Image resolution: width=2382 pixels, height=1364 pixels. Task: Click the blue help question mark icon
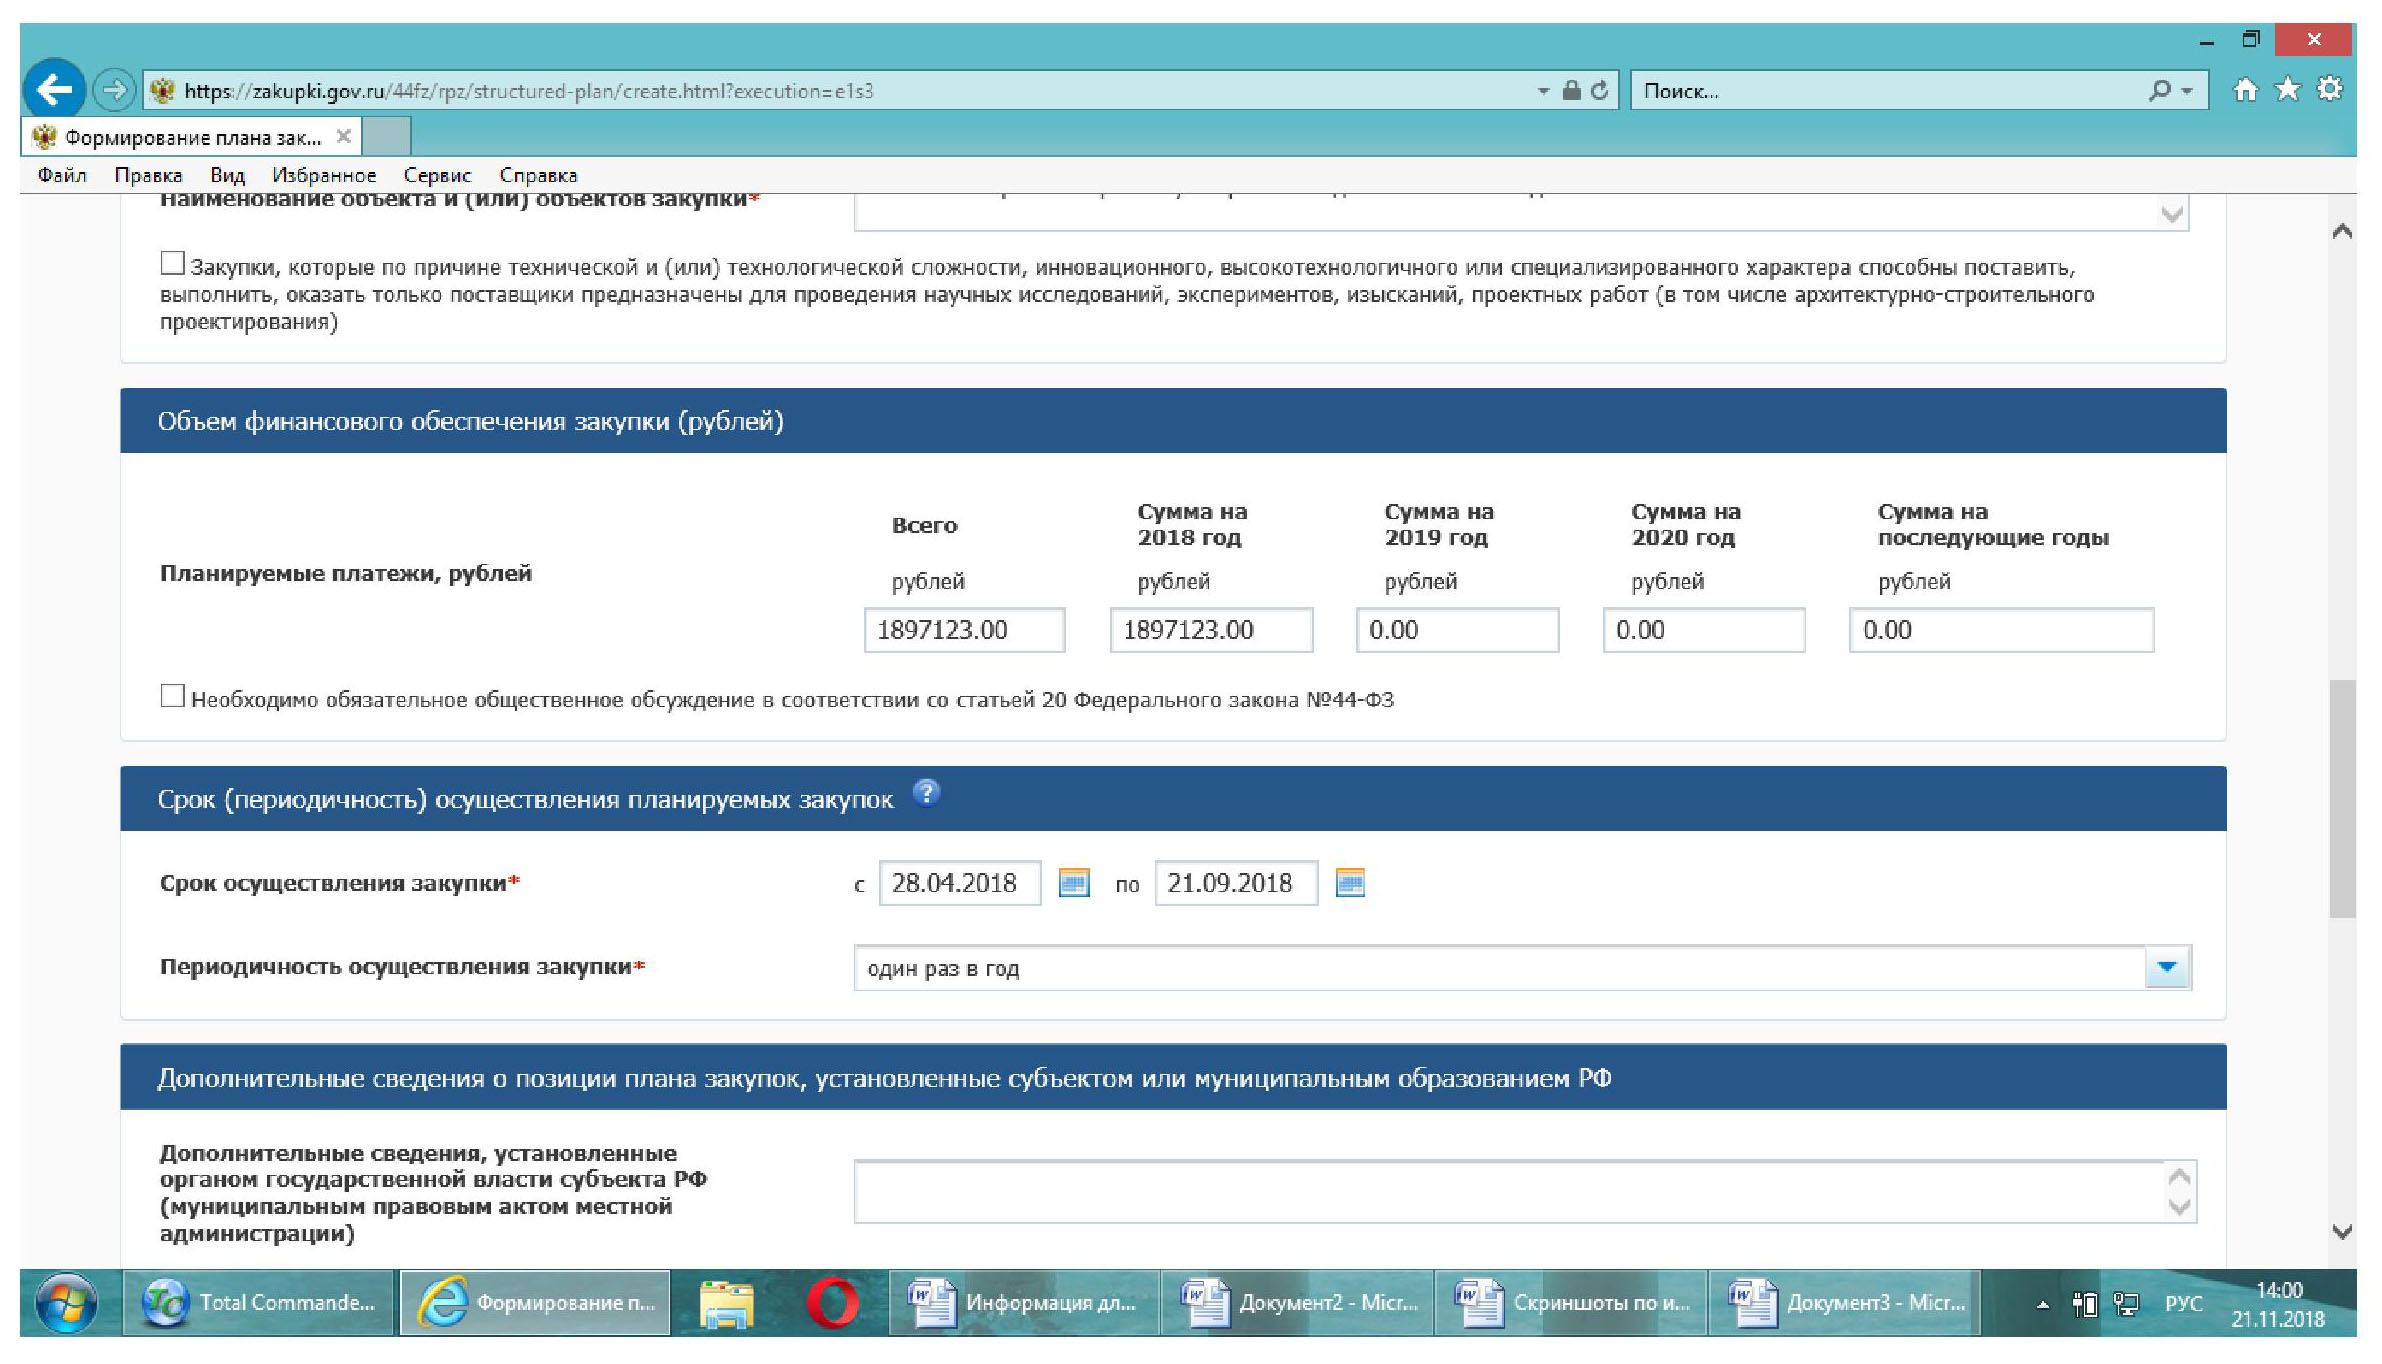tap(926, 793)
